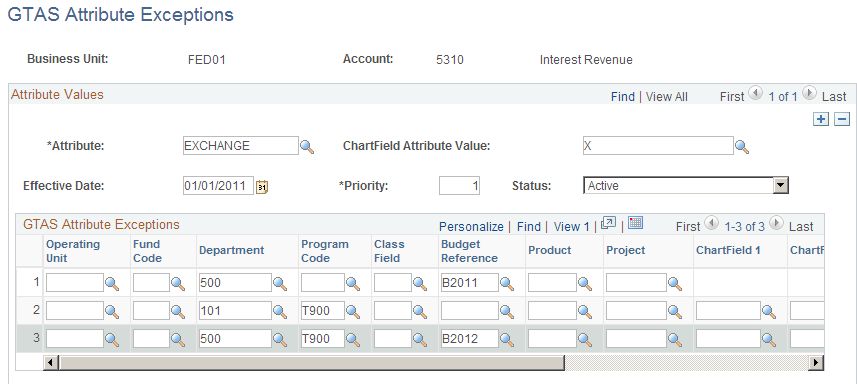Show next exceptions grid rows arrow

(x=777, y=223)
